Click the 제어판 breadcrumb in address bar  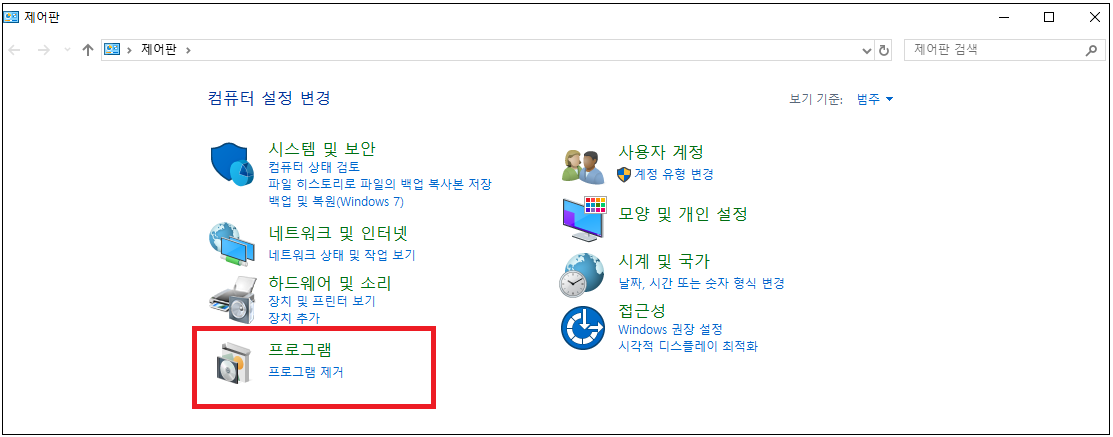[159, 50]
